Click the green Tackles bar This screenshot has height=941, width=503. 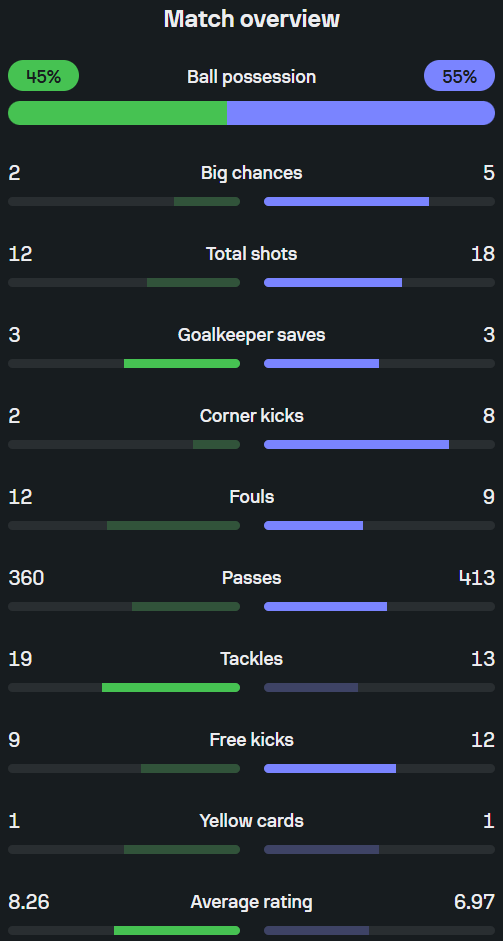(x=171, y=688)
